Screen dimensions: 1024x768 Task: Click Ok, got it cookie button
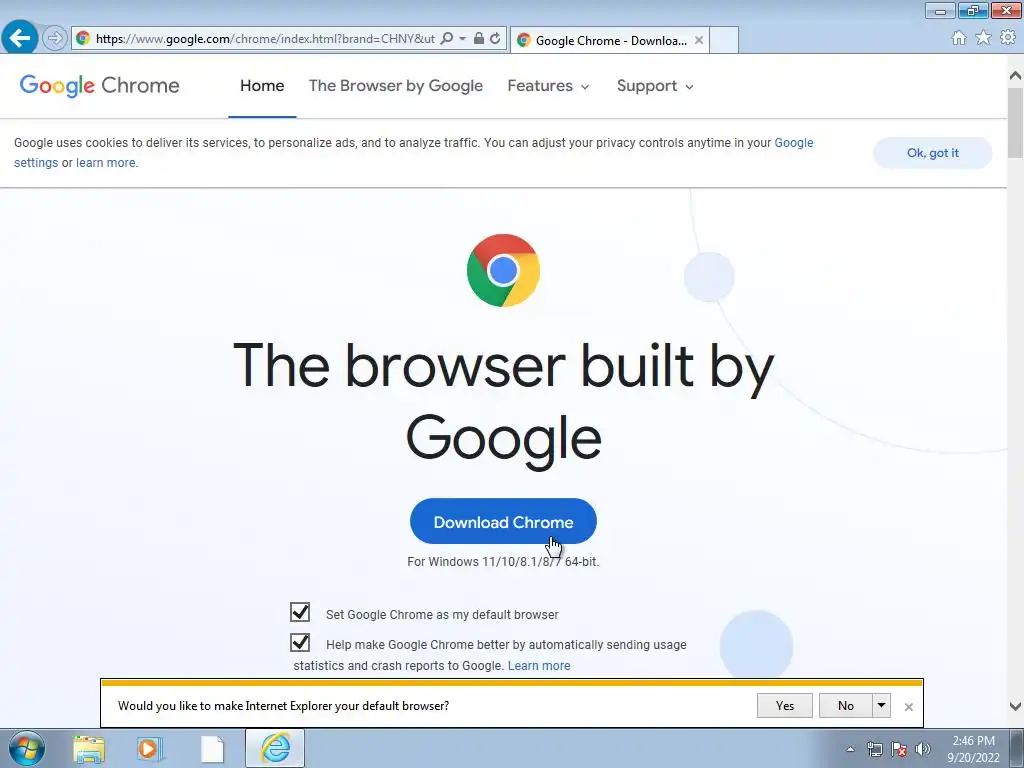[933, 153]
